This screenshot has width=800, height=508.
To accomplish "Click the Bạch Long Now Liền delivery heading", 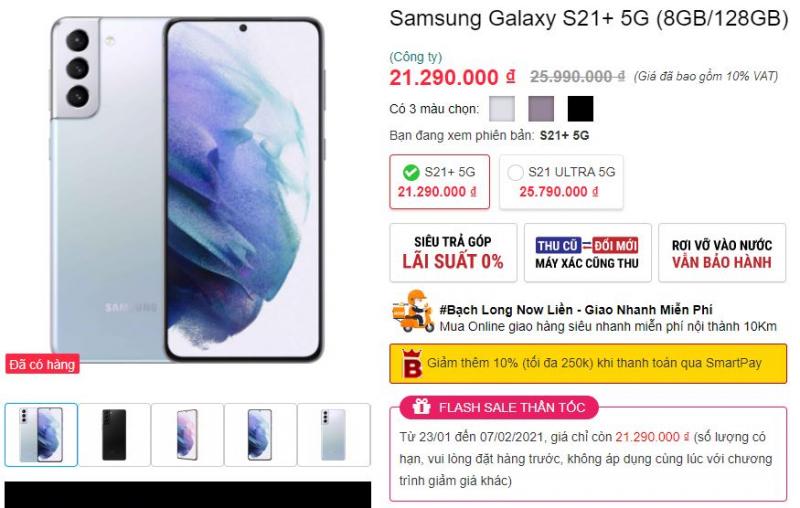I will point(576,310).
